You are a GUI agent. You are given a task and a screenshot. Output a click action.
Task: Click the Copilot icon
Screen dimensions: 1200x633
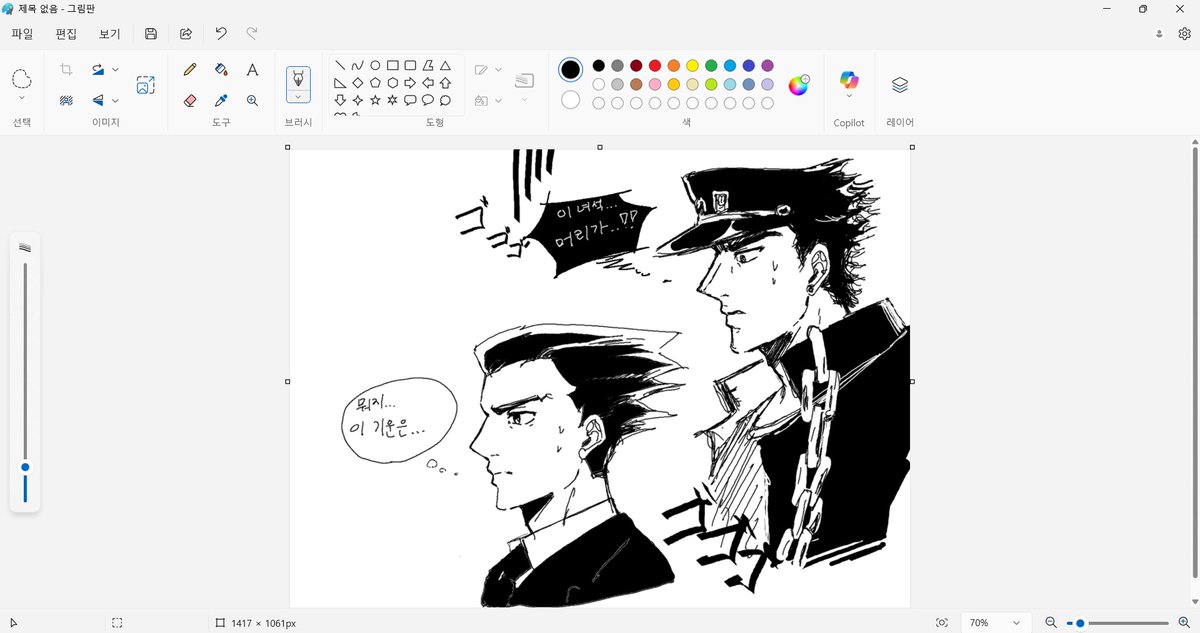point(849,79)
